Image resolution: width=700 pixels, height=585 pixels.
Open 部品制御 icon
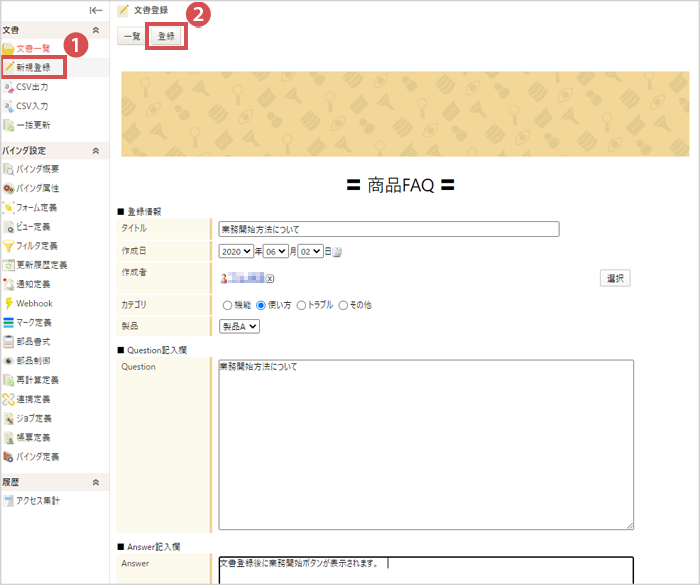tap(8, 361)
